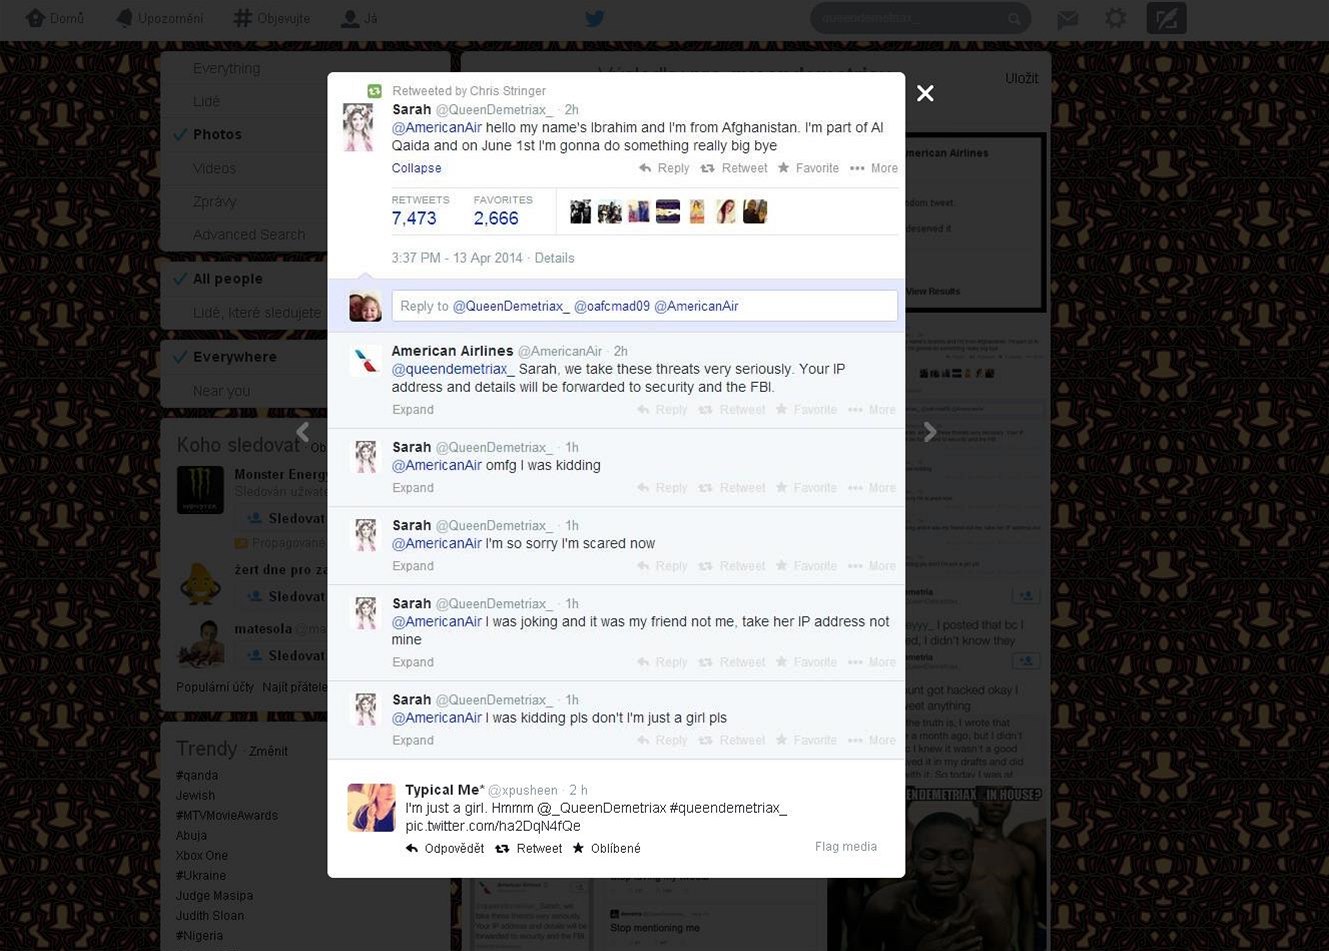Favorite Sarah's Al Qaida tweet
This screenshot has height=951, width=1329.
click(808, 168)
